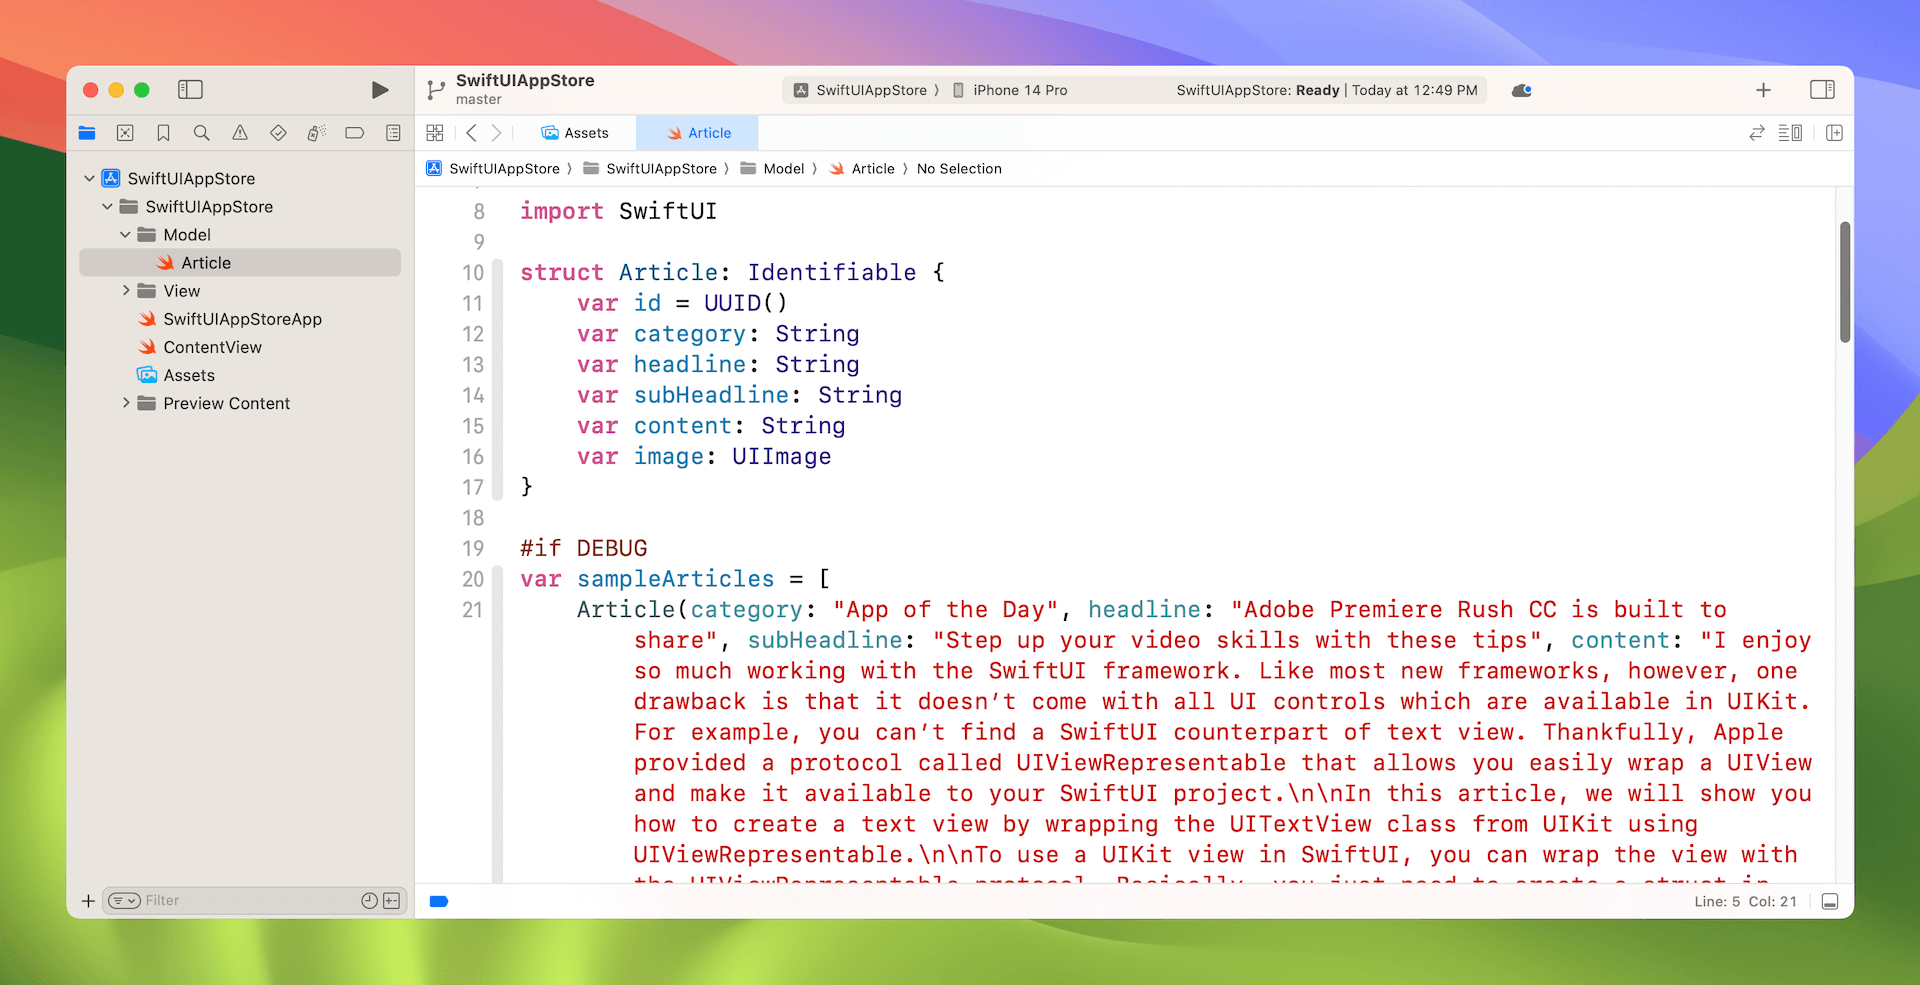
Task: Switch to the Assets tab
Action: tap(575, 133)
